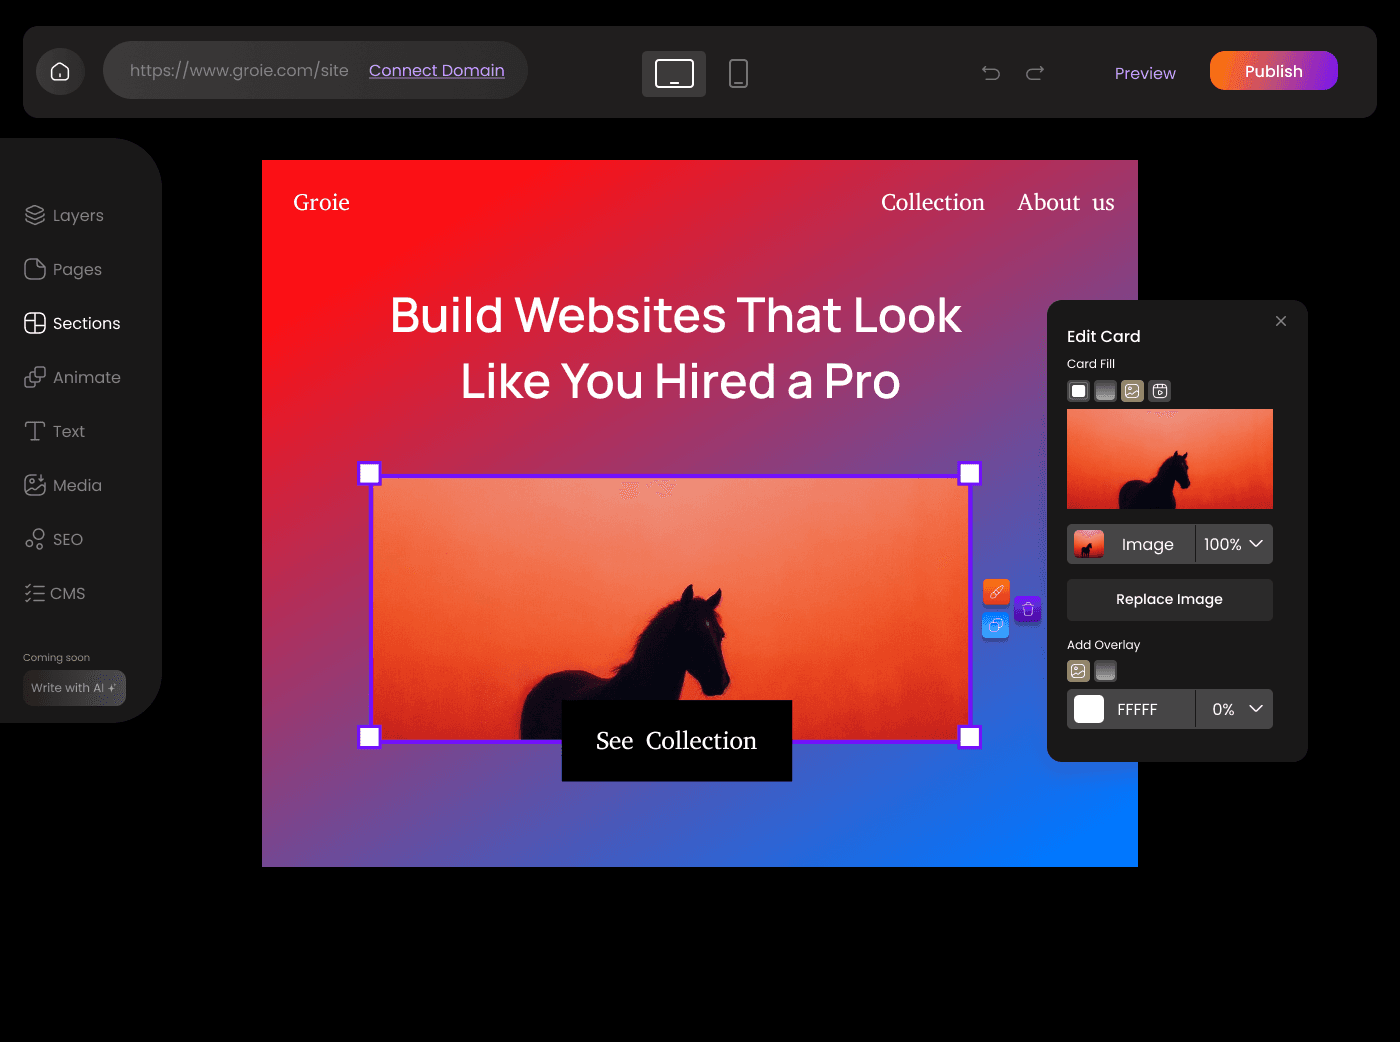
Task: Edit the card with the orange pencil icon
Action: pos(995,591)
